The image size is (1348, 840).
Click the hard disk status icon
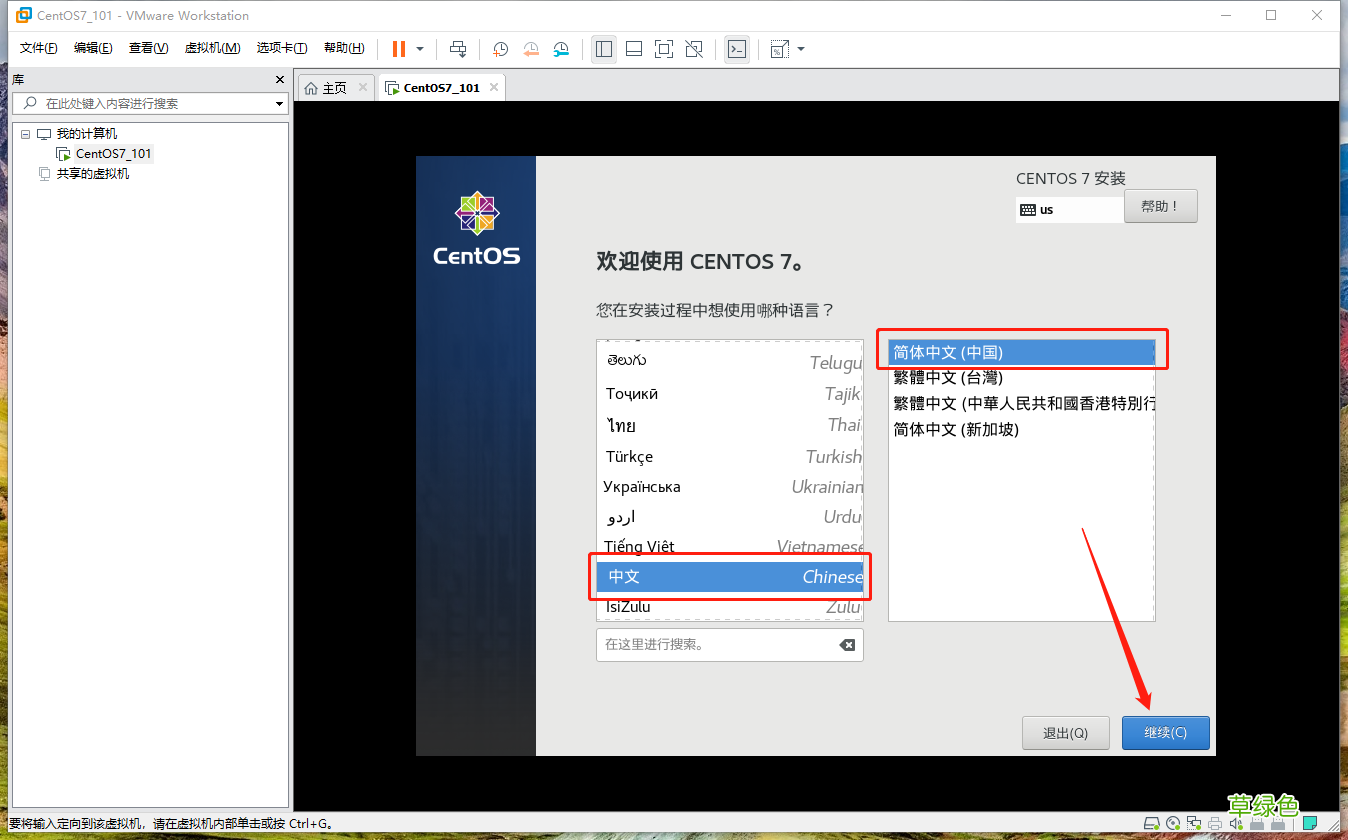tap(1152, 824)
